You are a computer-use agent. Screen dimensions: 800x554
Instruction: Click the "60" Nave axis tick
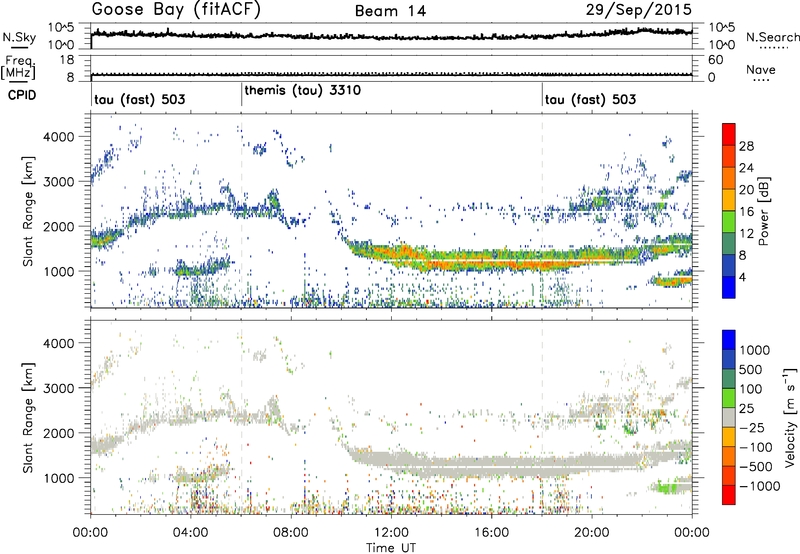coord(715,60)
